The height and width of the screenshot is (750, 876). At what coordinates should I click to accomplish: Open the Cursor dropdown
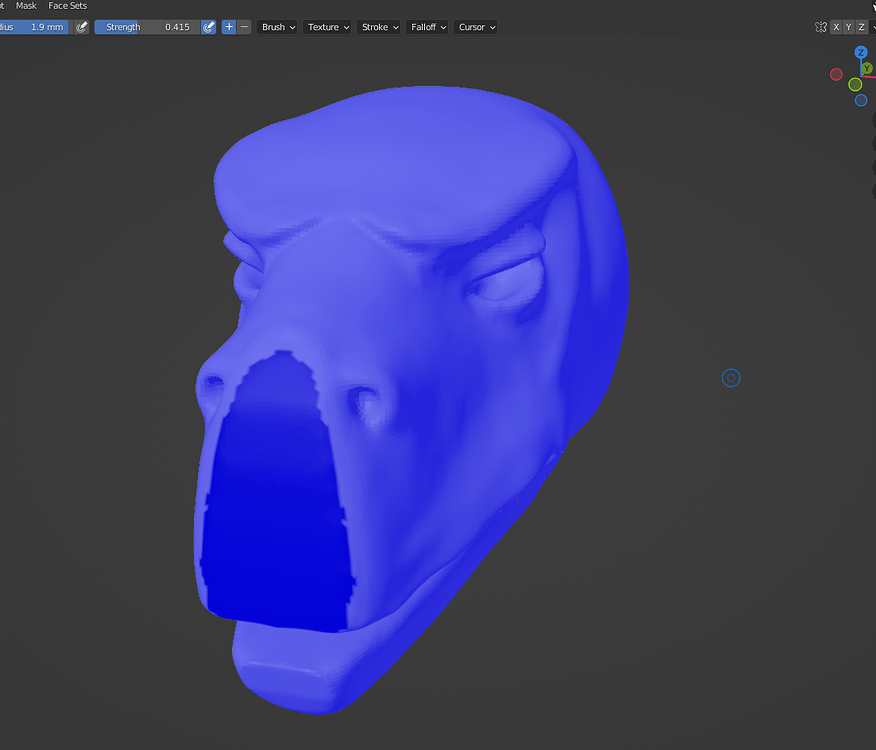pyautogui.click(x=475, y=27)
